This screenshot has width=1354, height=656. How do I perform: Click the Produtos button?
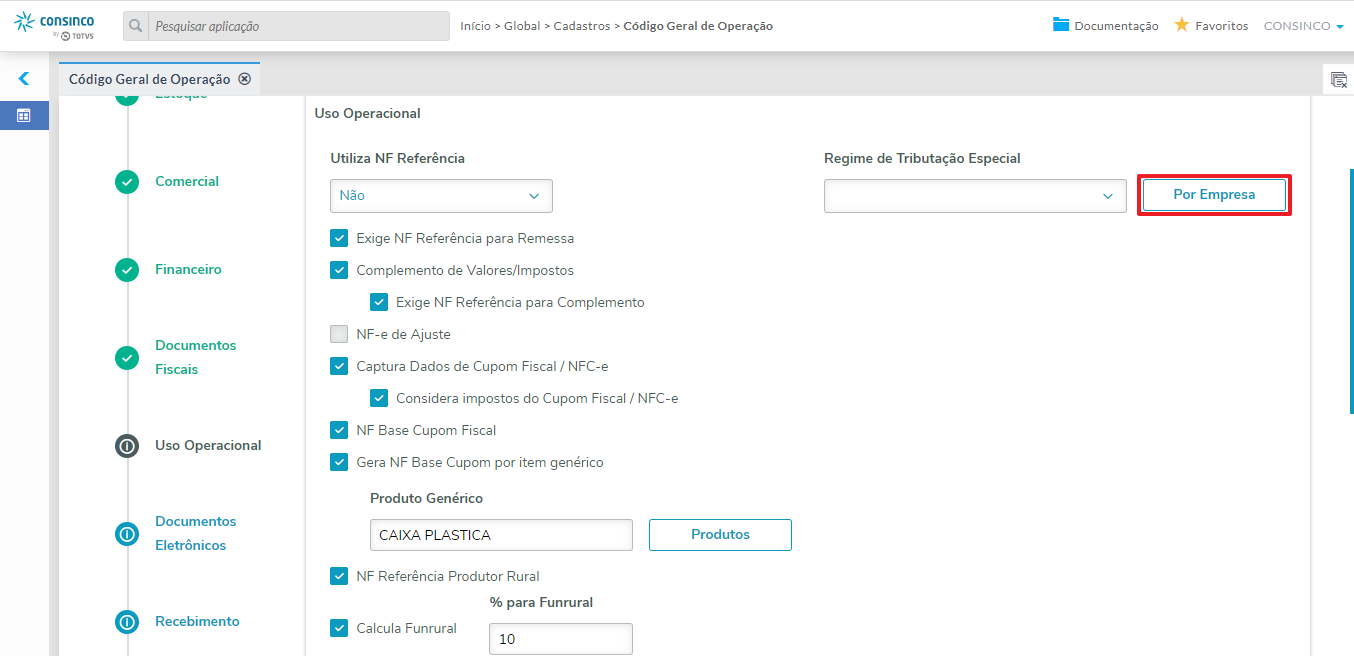(x=720, y=535)
